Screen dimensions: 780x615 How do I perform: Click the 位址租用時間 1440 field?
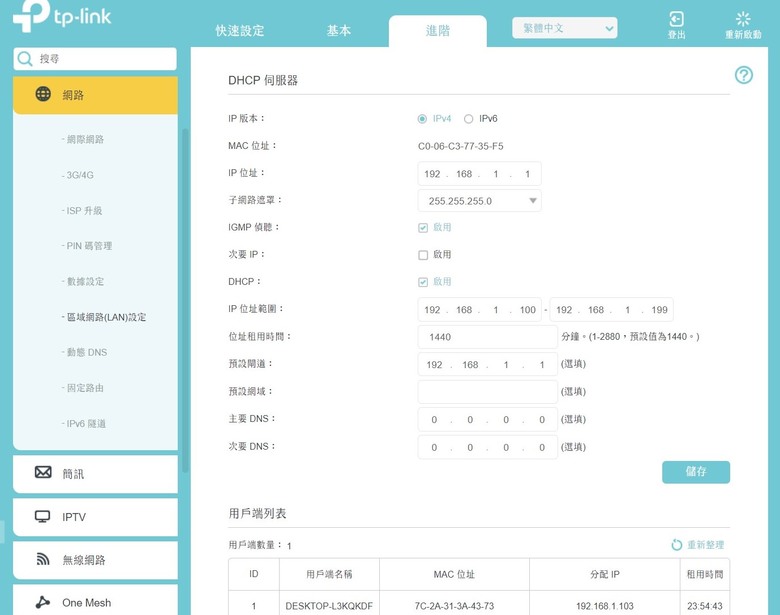point(488,337)
